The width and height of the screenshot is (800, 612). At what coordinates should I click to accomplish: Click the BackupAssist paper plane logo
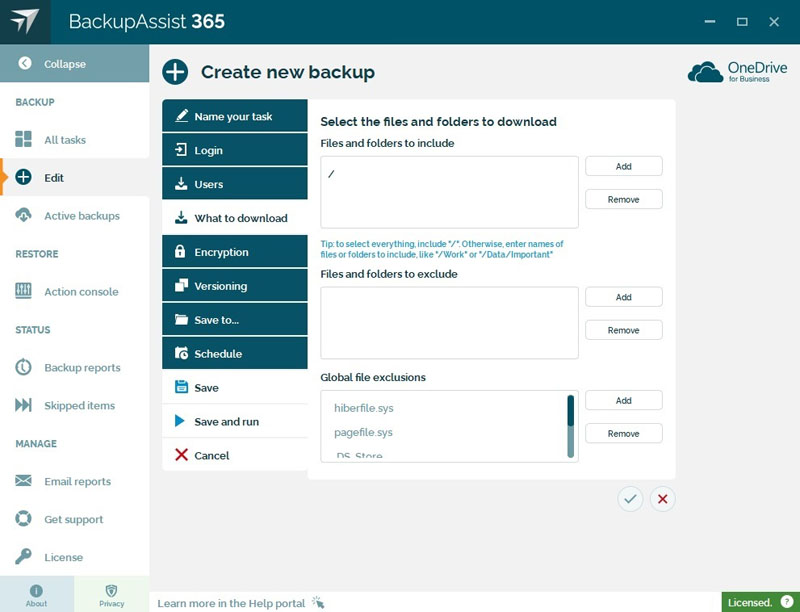tap(25, 21)
